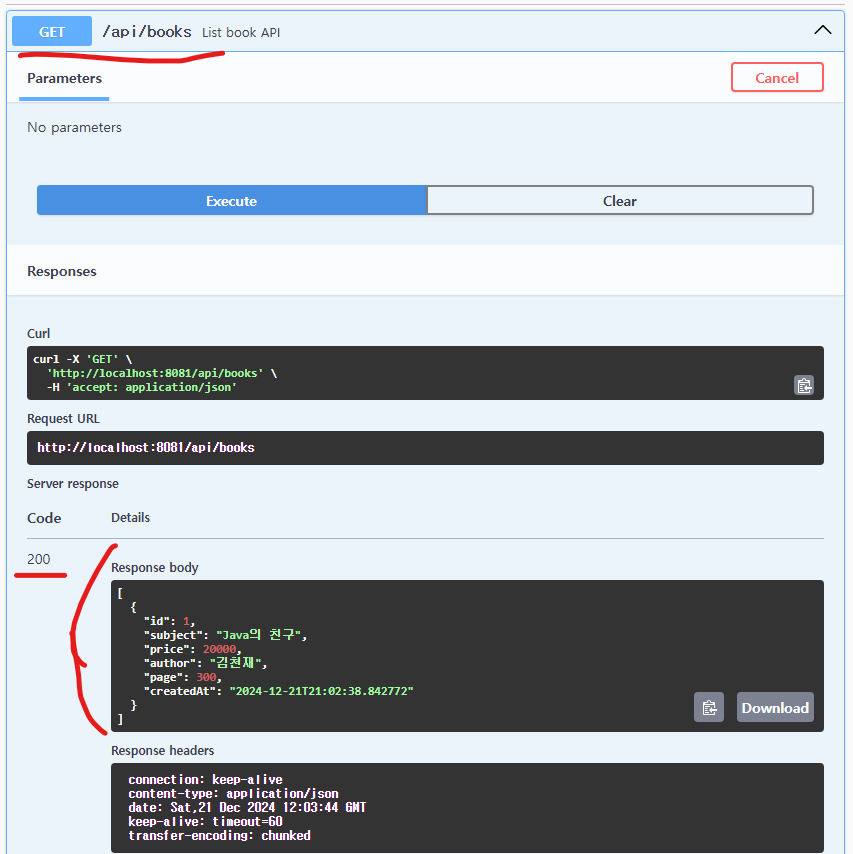Select the Parameters tab

coord(64,78)
